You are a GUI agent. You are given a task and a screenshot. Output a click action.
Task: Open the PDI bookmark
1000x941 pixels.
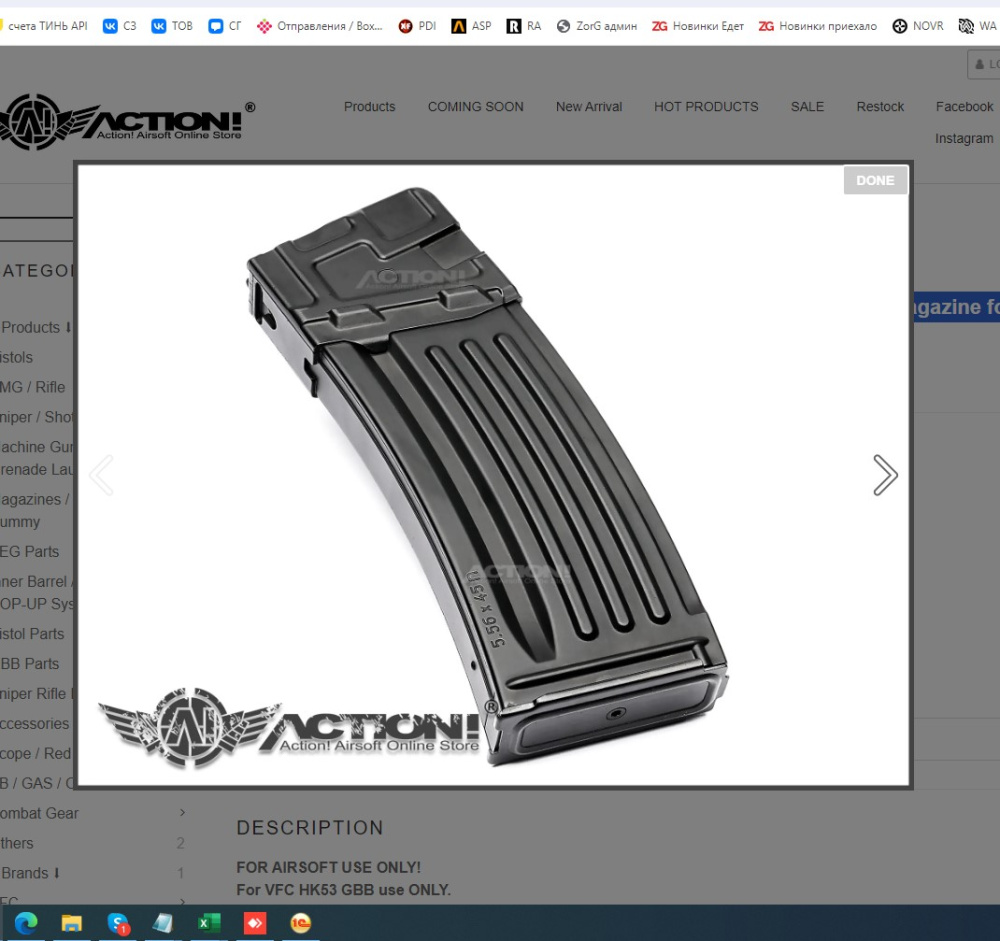pyautogui.click(x=417, y=26)
